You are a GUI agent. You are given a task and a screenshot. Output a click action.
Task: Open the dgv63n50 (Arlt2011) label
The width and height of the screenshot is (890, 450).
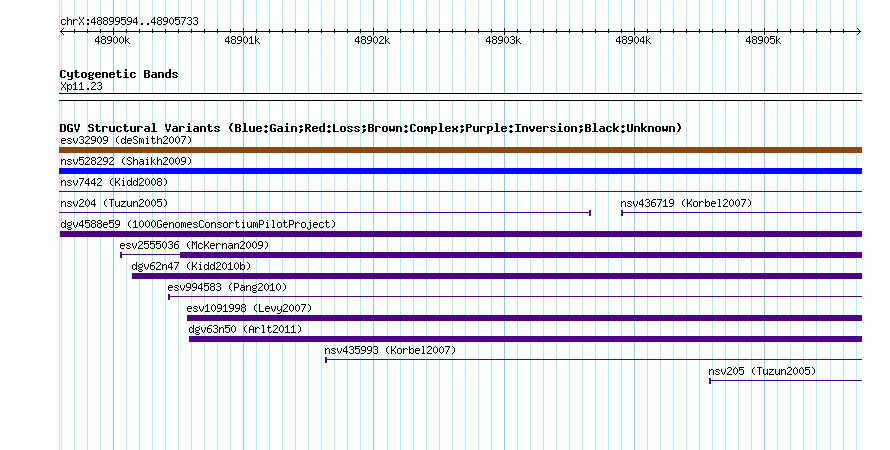point(245,329)
